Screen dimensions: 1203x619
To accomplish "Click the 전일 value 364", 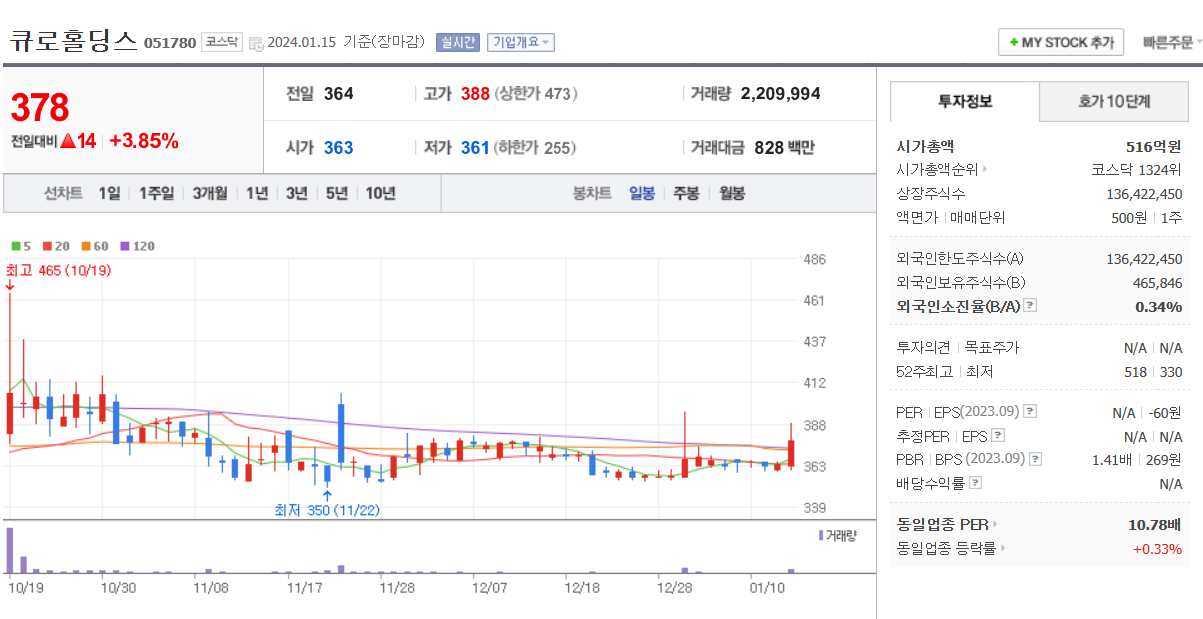I will (338, 93).
